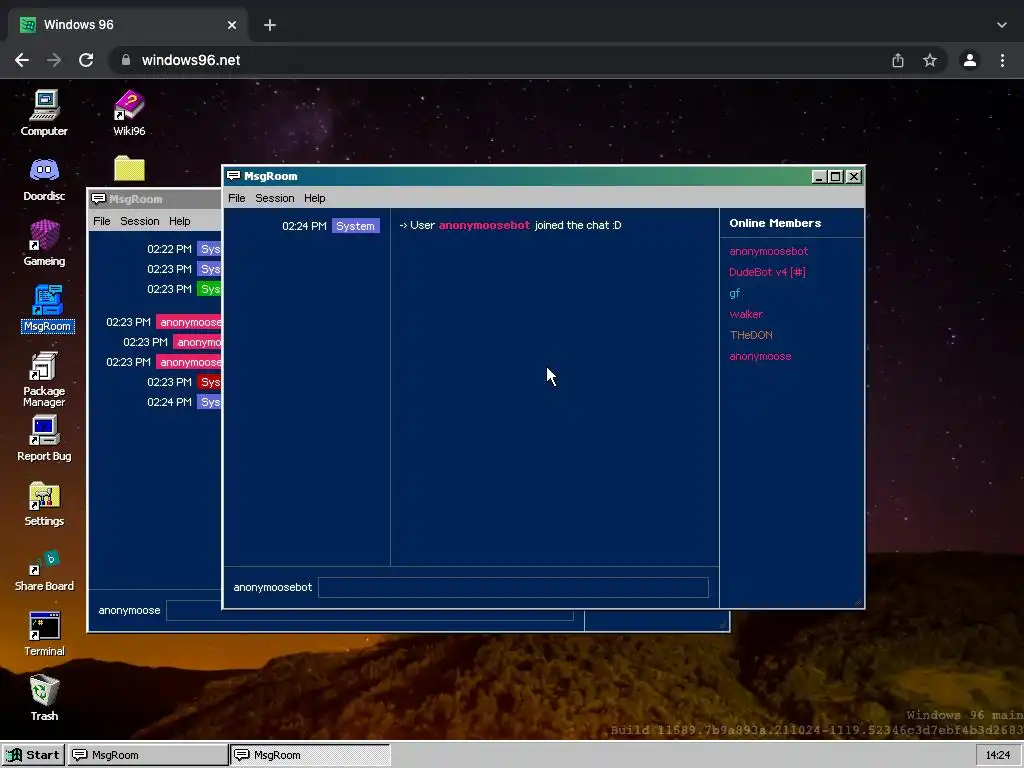
Task: Select walker in Online Members list
Action: coord(746,314)
